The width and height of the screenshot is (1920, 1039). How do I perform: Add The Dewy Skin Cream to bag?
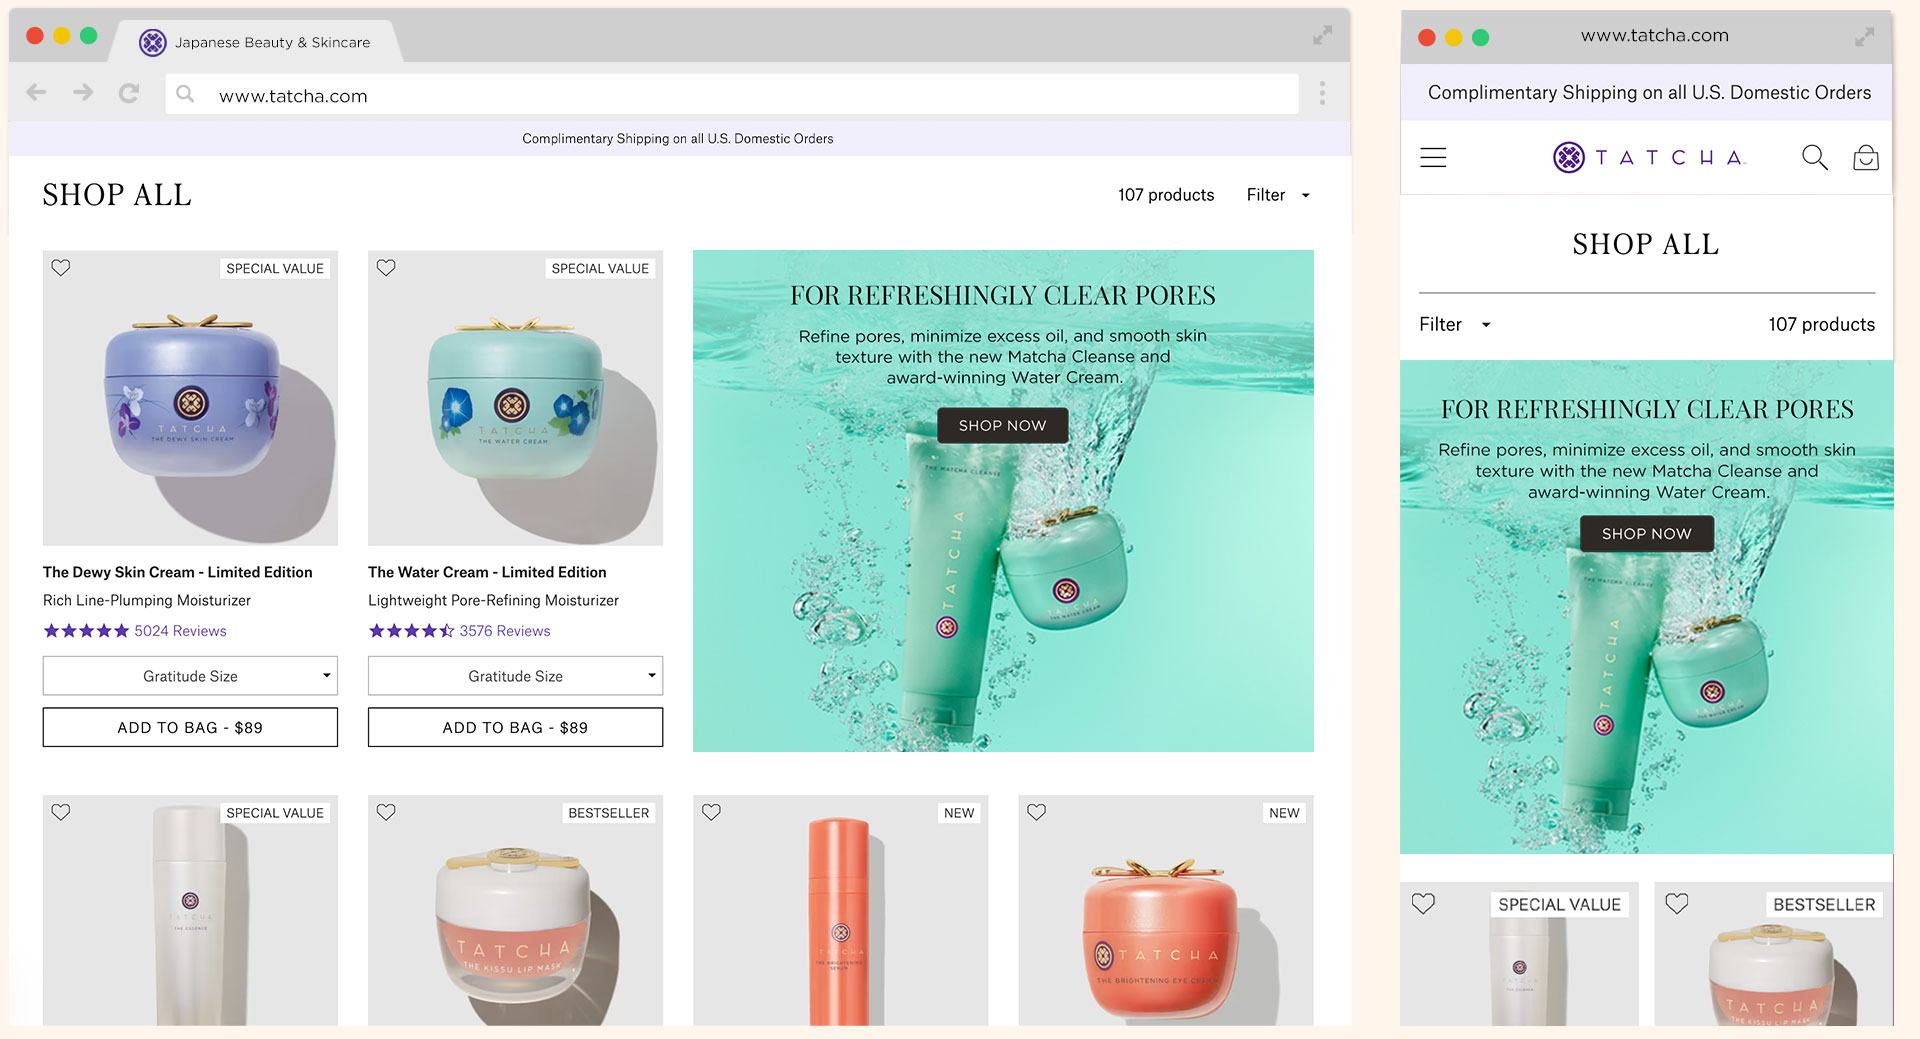190,727
